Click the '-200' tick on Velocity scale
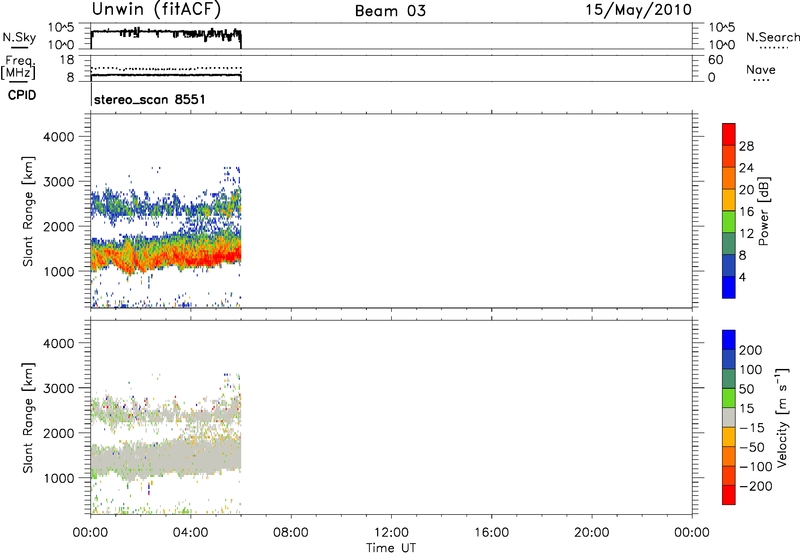The height and width of the screenshot is (554, 800). tap(755, 486)
